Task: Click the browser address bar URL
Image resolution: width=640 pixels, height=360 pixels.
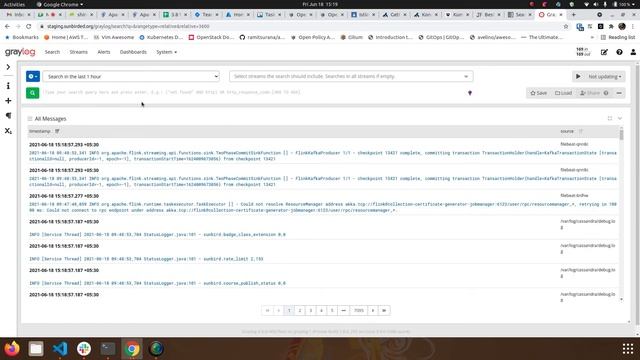Action: pyautogui.click(x=128, y=26)
